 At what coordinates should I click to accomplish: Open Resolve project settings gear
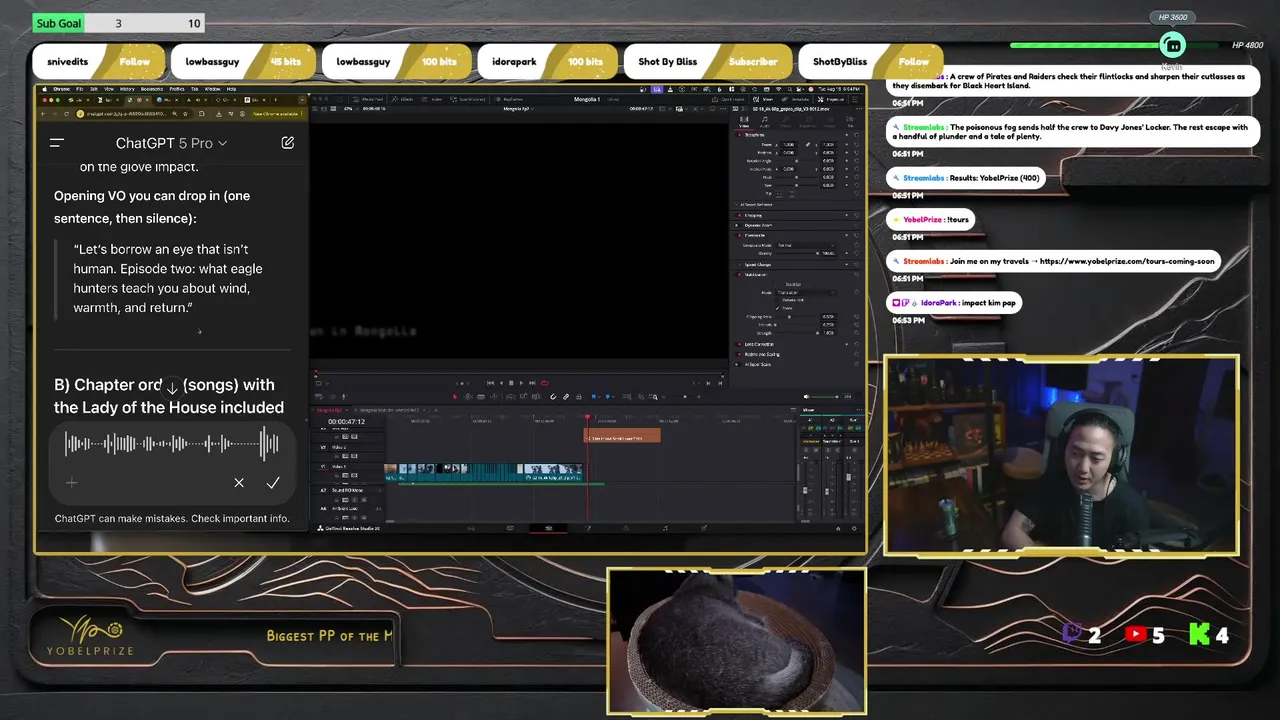(x=854, y=528)
